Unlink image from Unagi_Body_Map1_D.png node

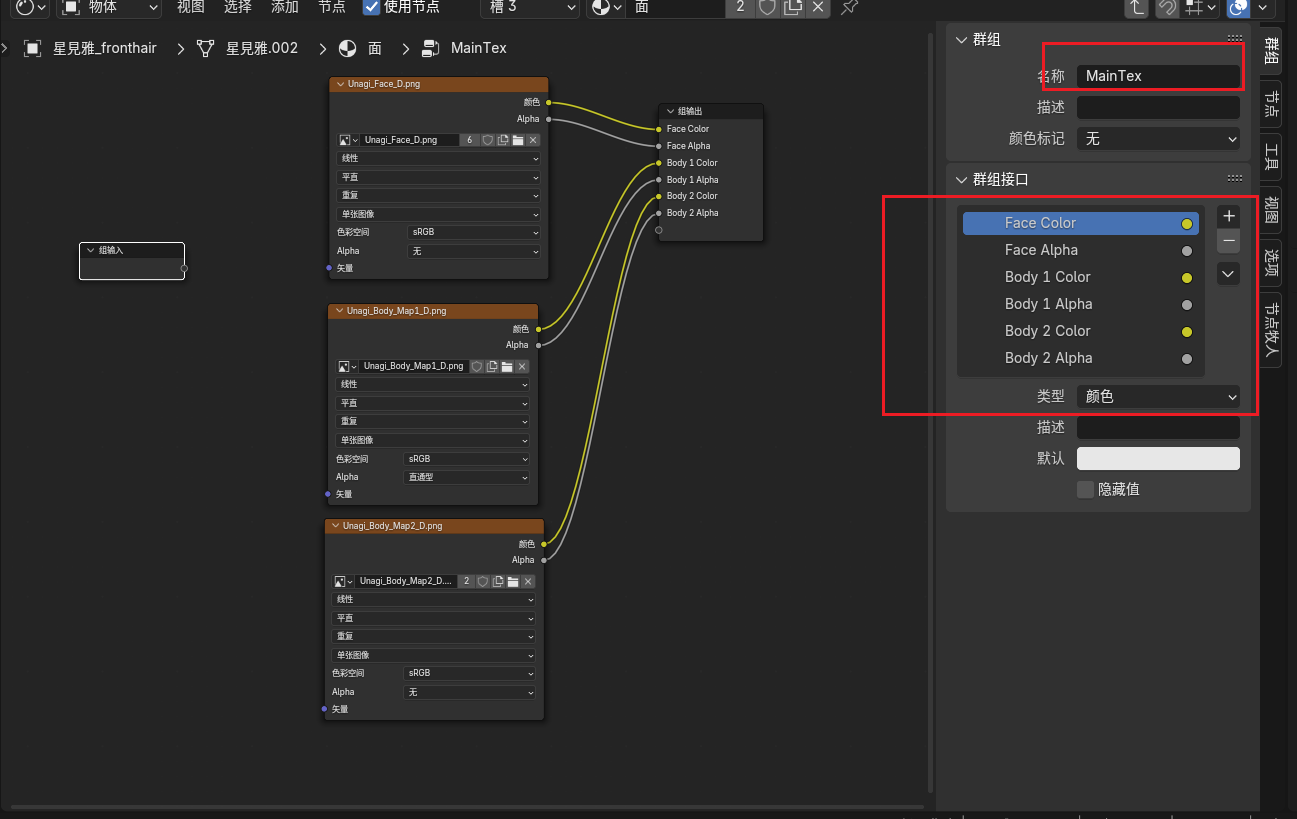click(522, 367)
